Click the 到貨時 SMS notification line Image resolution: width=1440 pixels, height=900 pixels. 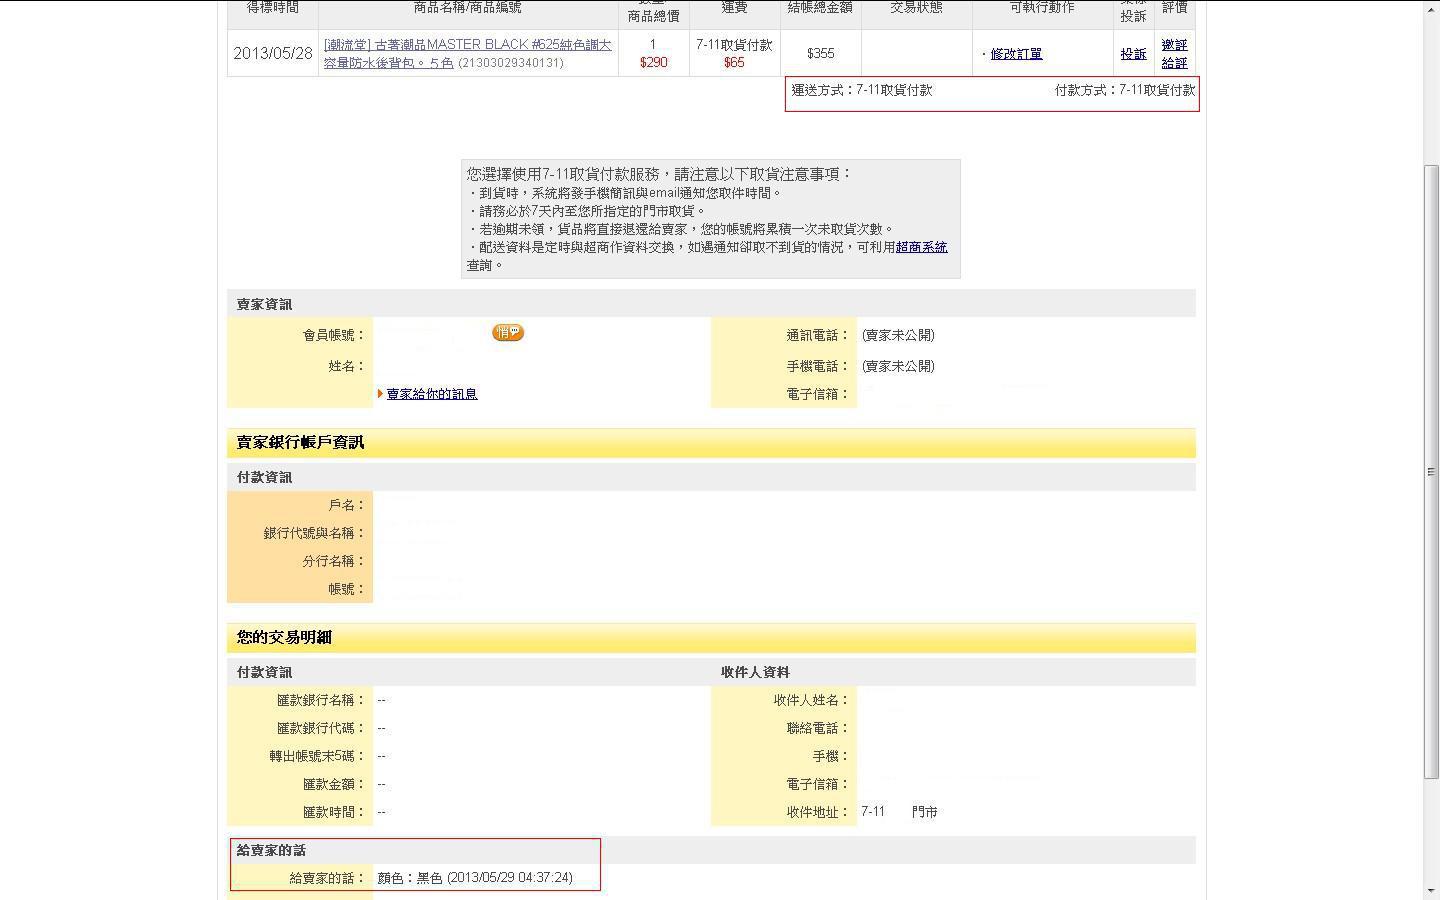pyautogui.click(x=625, y=193)
